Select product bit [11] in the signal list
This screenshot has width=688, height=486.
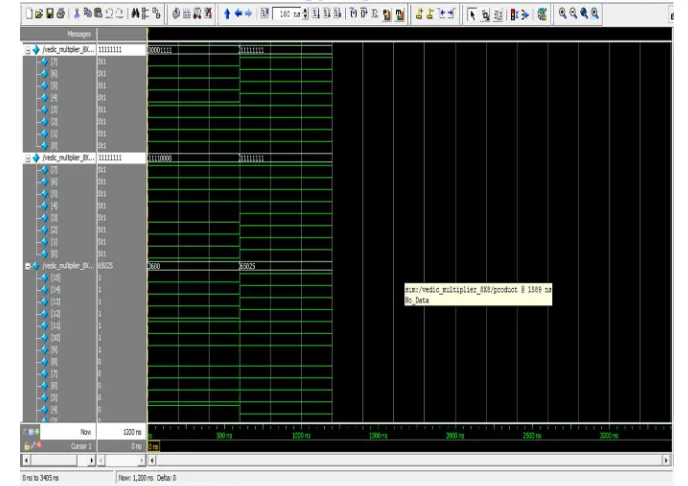tap(56, 325)
